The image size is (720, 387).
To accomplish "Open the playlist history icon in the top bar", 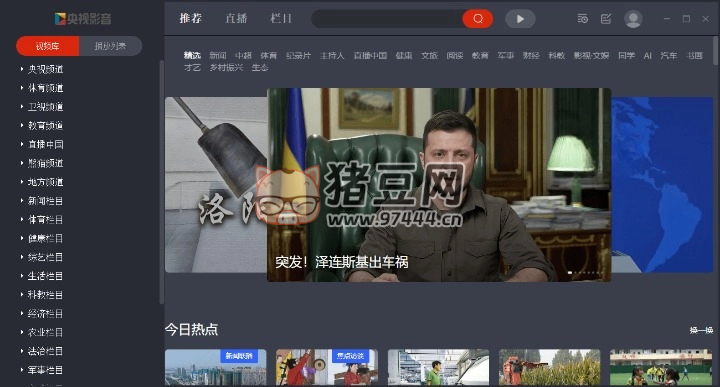I will [582, 19].
